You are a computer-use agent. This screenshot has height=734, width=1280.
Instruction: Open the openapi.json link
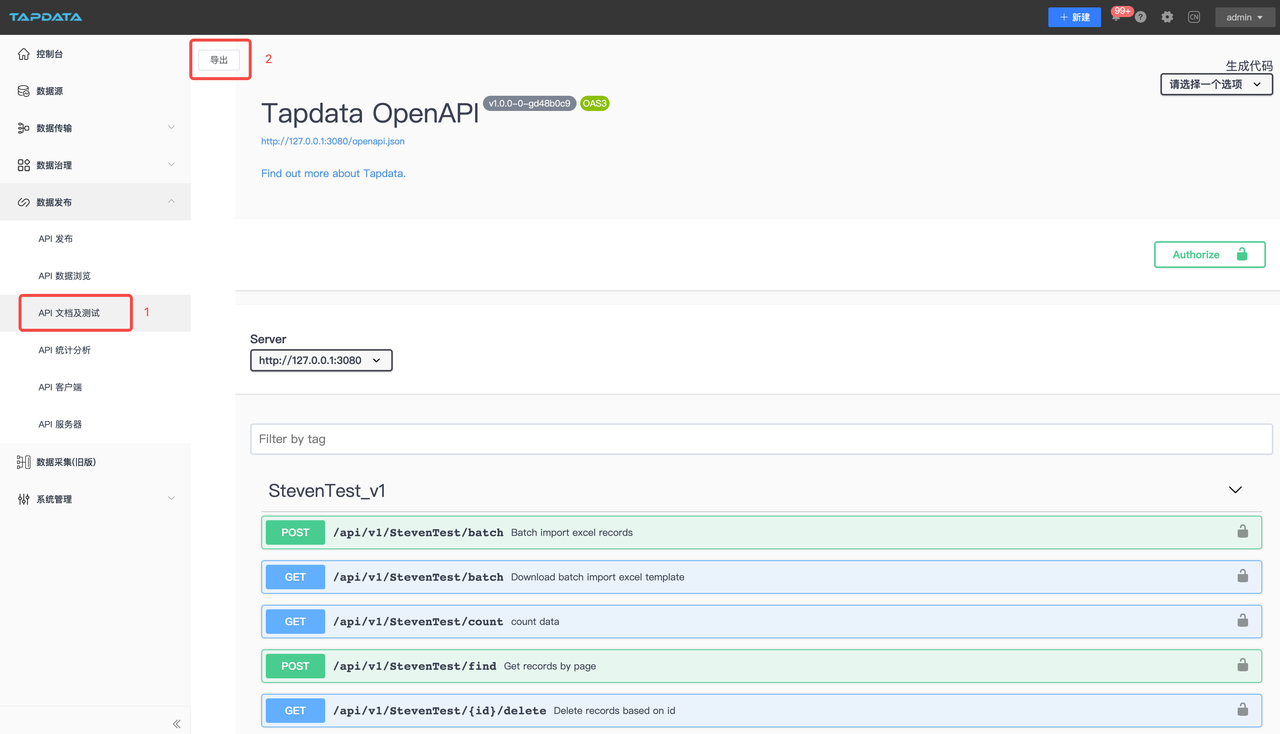pyautogui.click(x=333, y=141)
